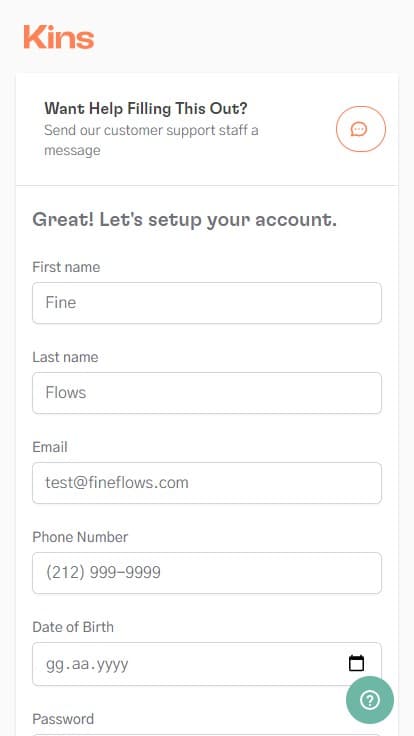The width and height of the screenshot is (414, 736).
Task: Click the green question mark help button
Action: (x=370, y=700)
